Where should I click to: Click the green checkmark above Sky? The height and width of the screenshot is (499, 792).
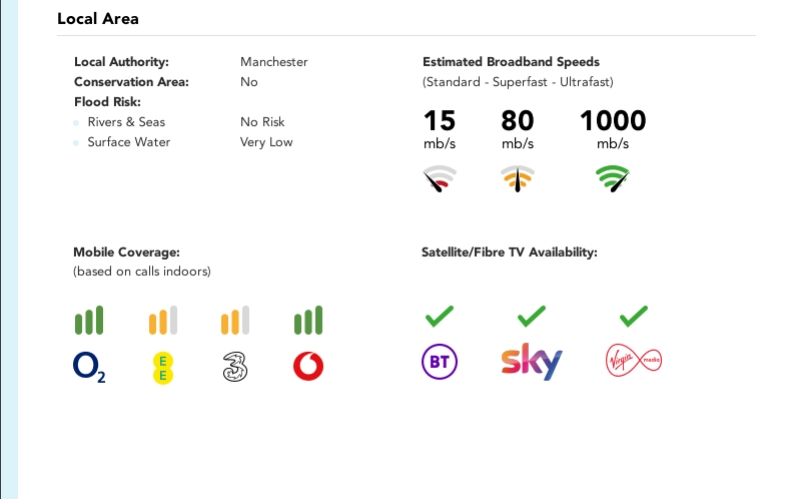point(531,317)
